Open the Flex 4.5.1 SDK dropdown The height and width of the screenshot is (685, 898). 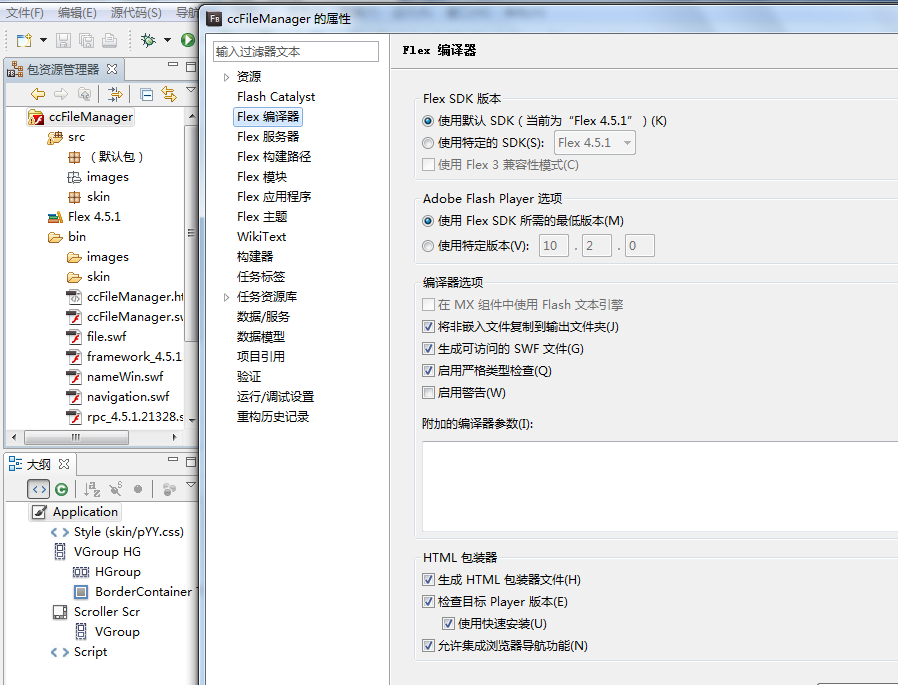[594, 143]
